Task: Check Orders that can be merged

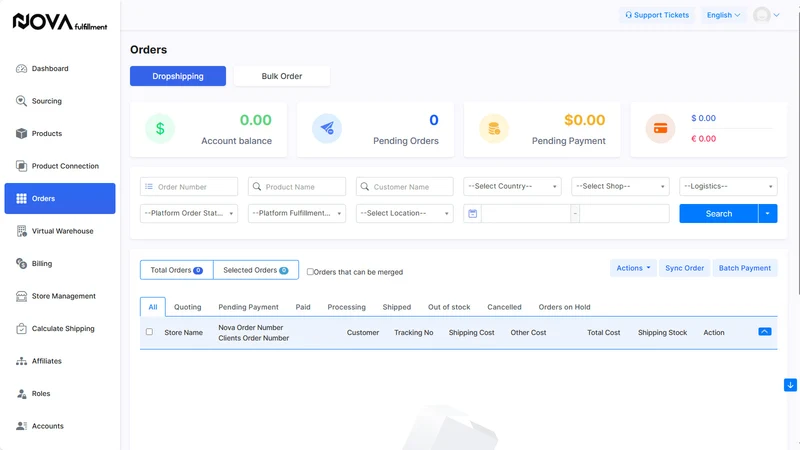Action: (310, 272)
